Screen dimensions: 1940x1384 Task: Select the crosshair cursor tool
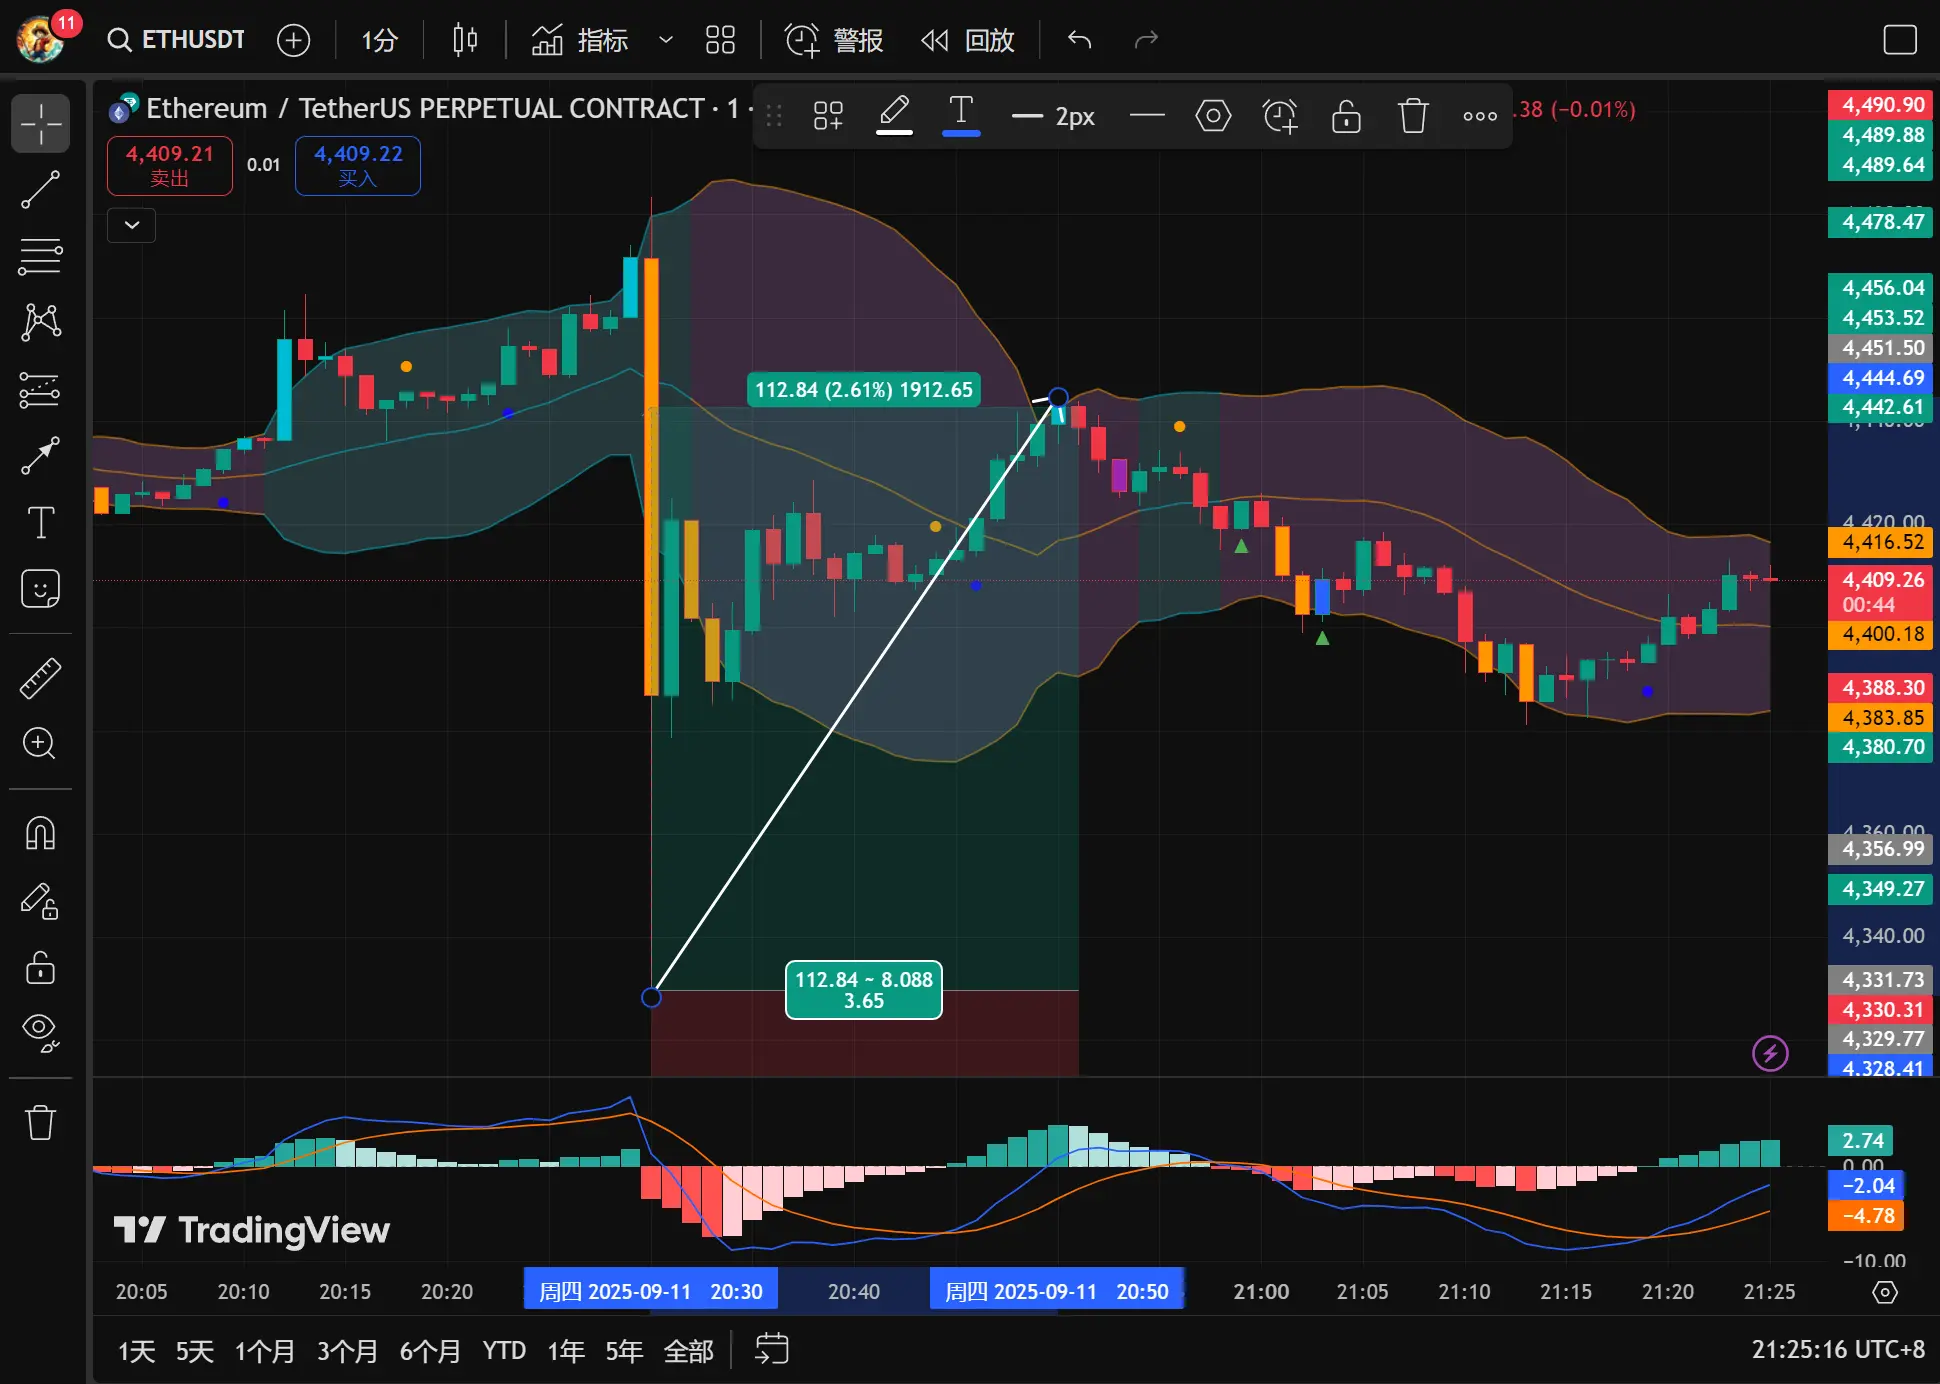coord(40,124)
